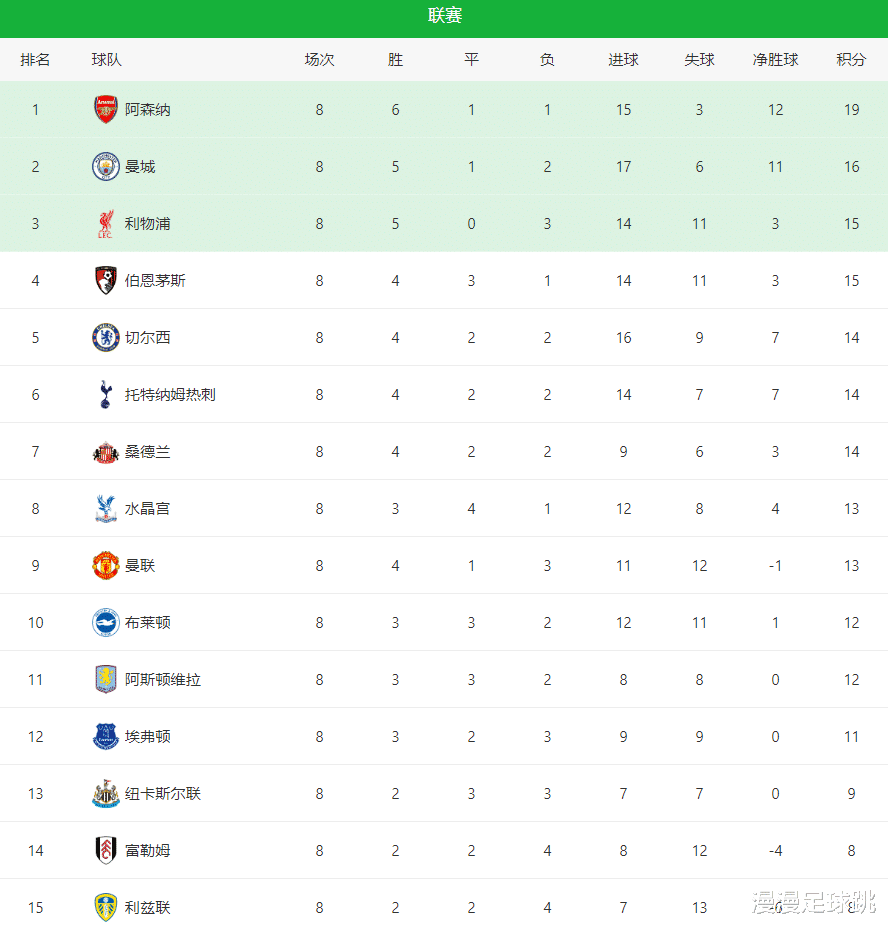Click the 积分 column header

851,60
